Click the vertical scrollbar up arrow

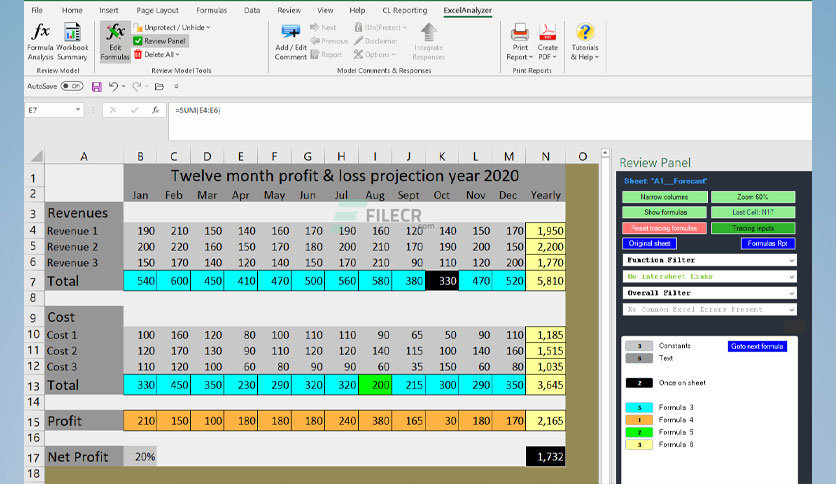[605, 154]
